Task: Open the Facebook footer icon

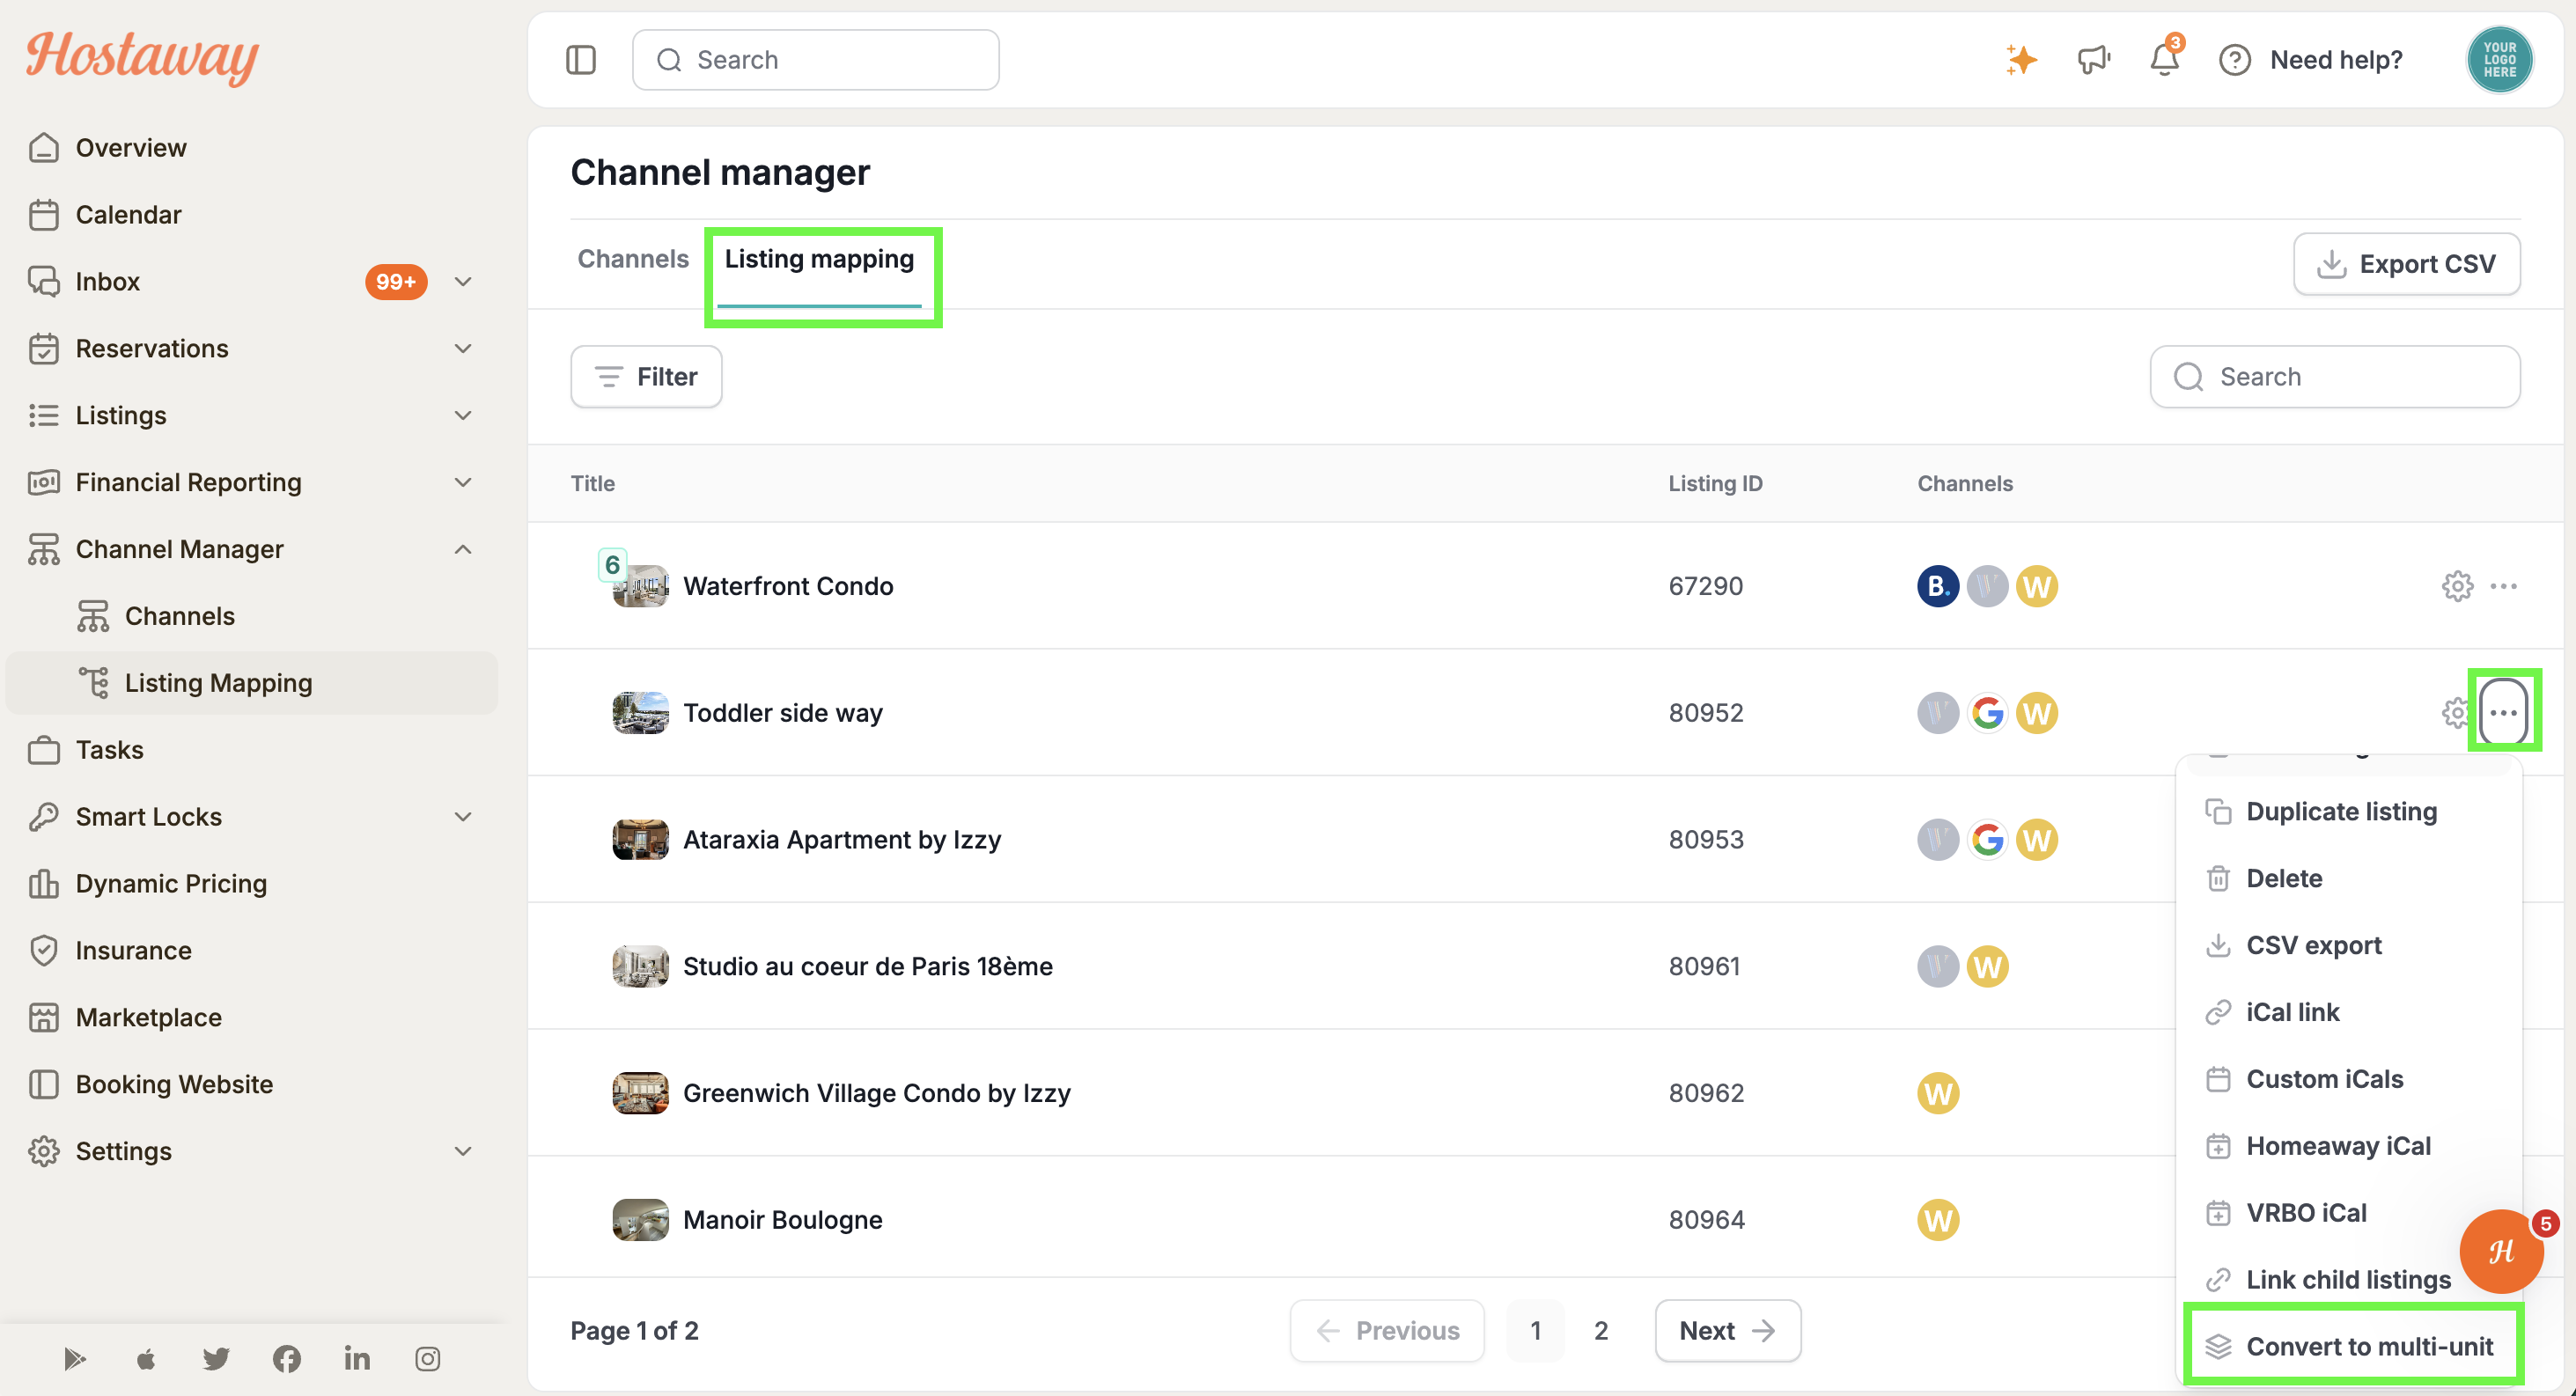Action: pyautogui.click(x=287, y=1358)
